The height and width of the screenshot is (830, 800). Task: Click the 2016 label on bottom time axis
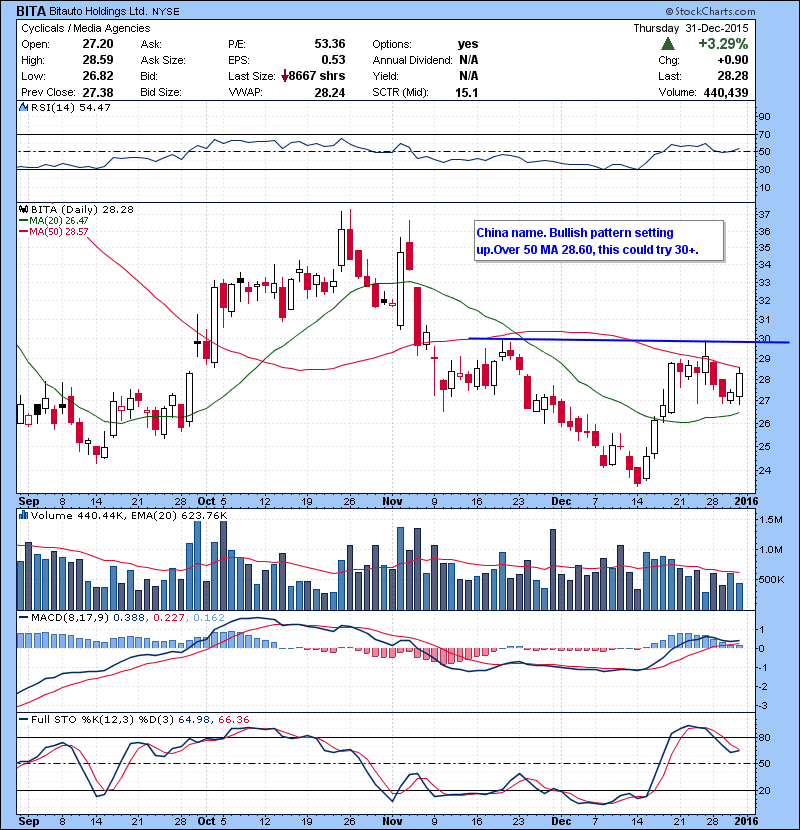(745, 821)
